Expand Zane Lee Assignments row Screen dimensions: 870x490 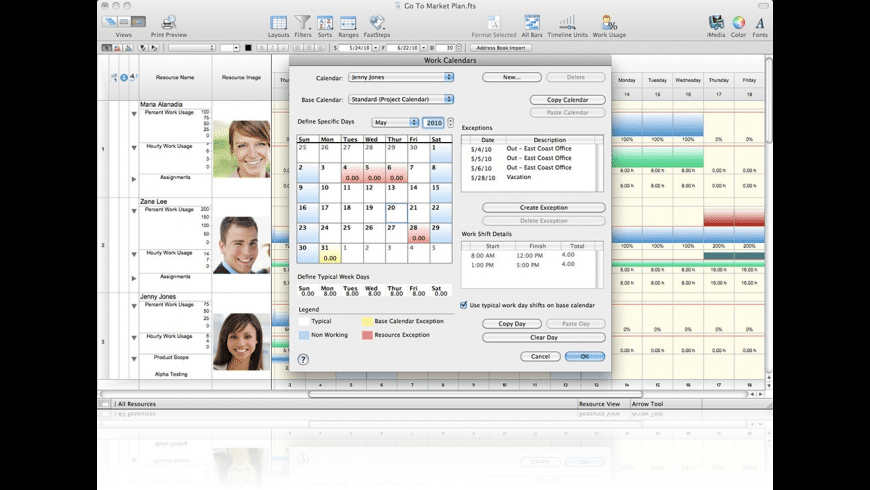tap(134, 278)
